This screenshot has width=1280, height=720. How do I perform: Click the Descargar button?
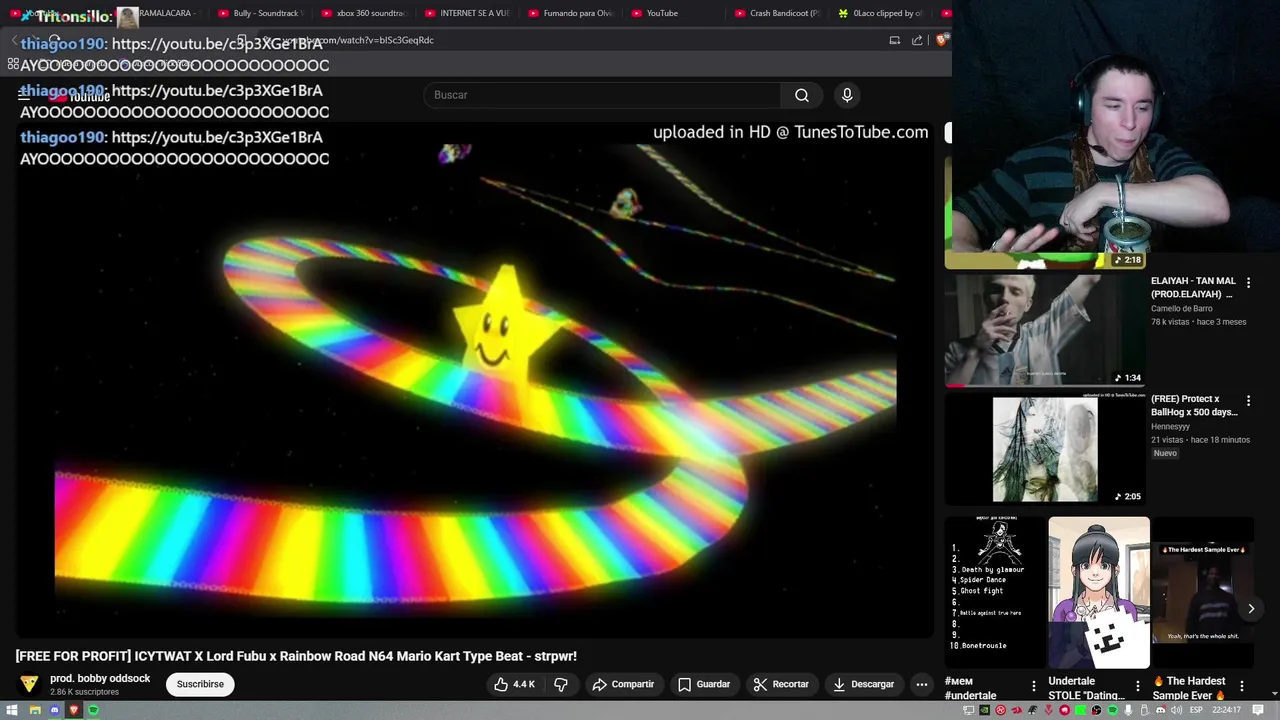coord(863,684)
